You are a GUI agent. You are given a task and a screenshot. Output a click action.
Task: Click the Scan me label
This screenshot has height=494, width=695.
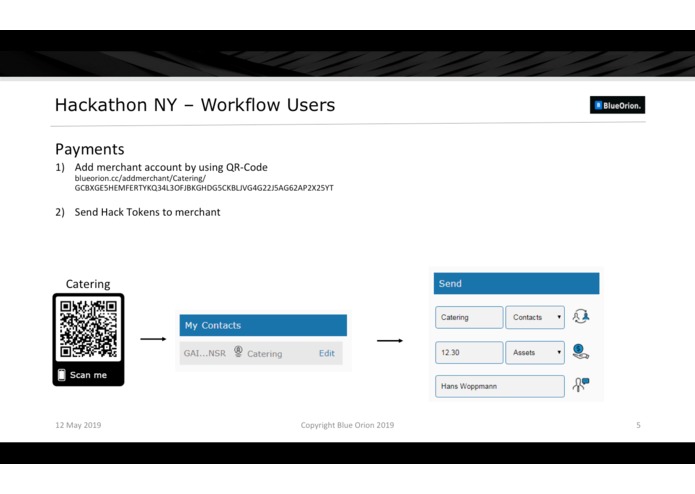(88, 375)
